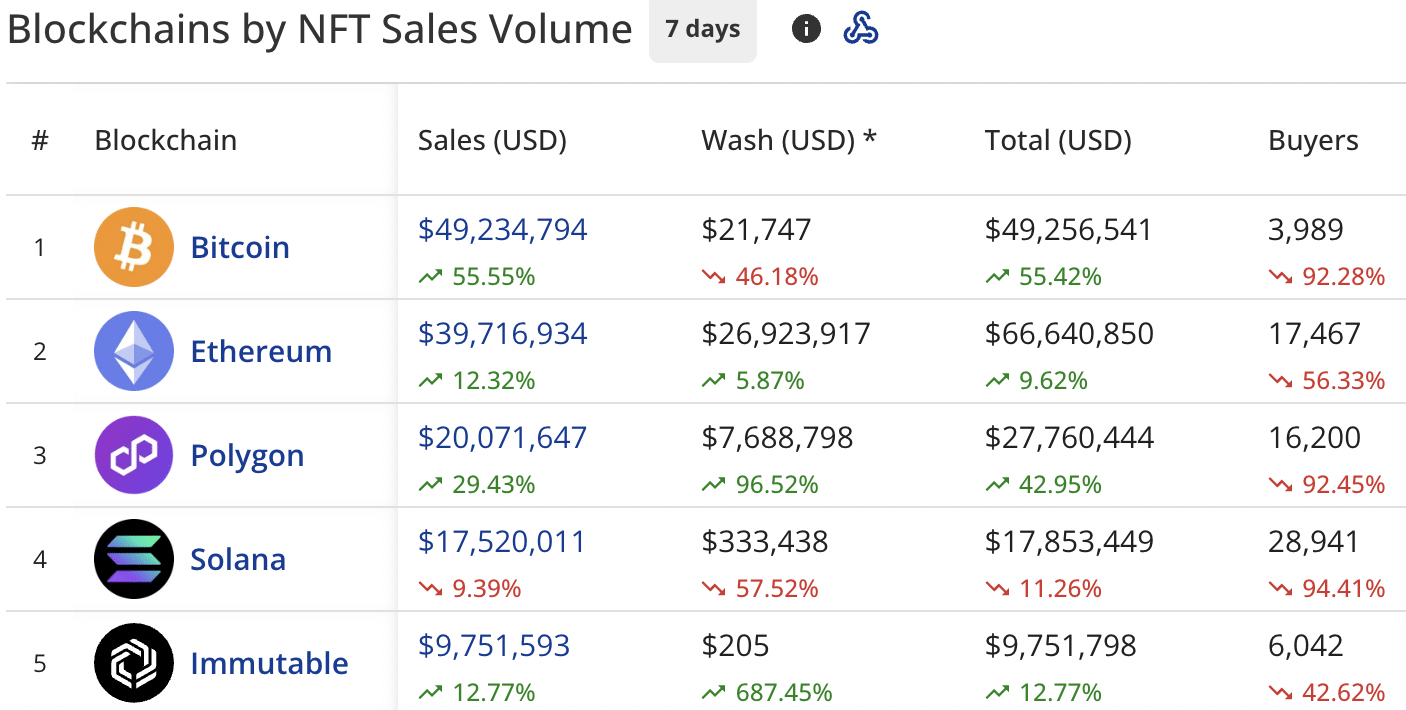The width and height of the screenshot is (1406, 710).
Task: Click Solana buyers count 28,941
Action: click(1314, 542)
